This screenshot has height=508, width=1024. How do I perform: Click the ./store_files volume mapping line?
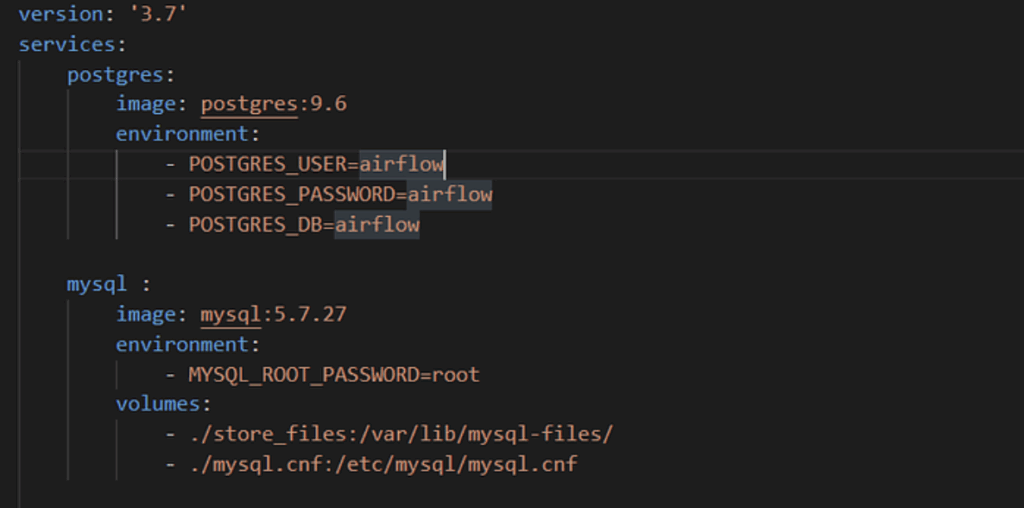400,435
